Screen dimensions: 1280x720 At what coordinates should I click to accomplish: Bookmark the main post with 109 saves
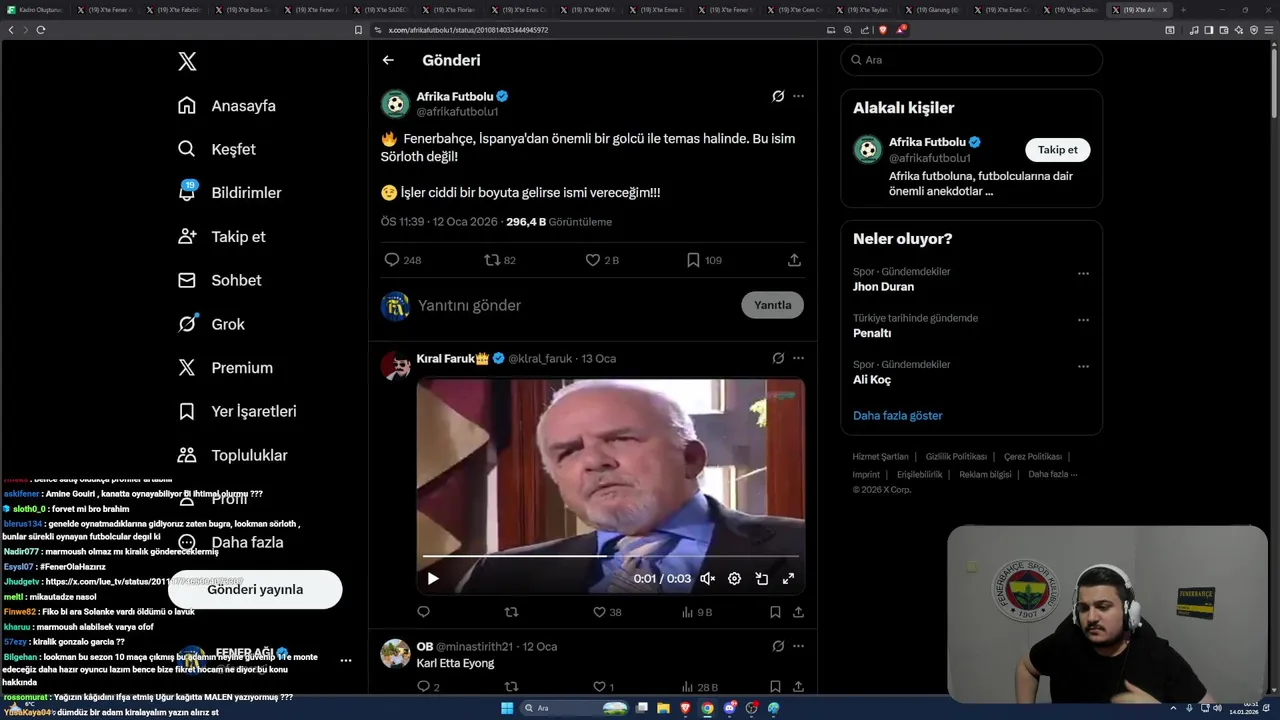(693, 260)
